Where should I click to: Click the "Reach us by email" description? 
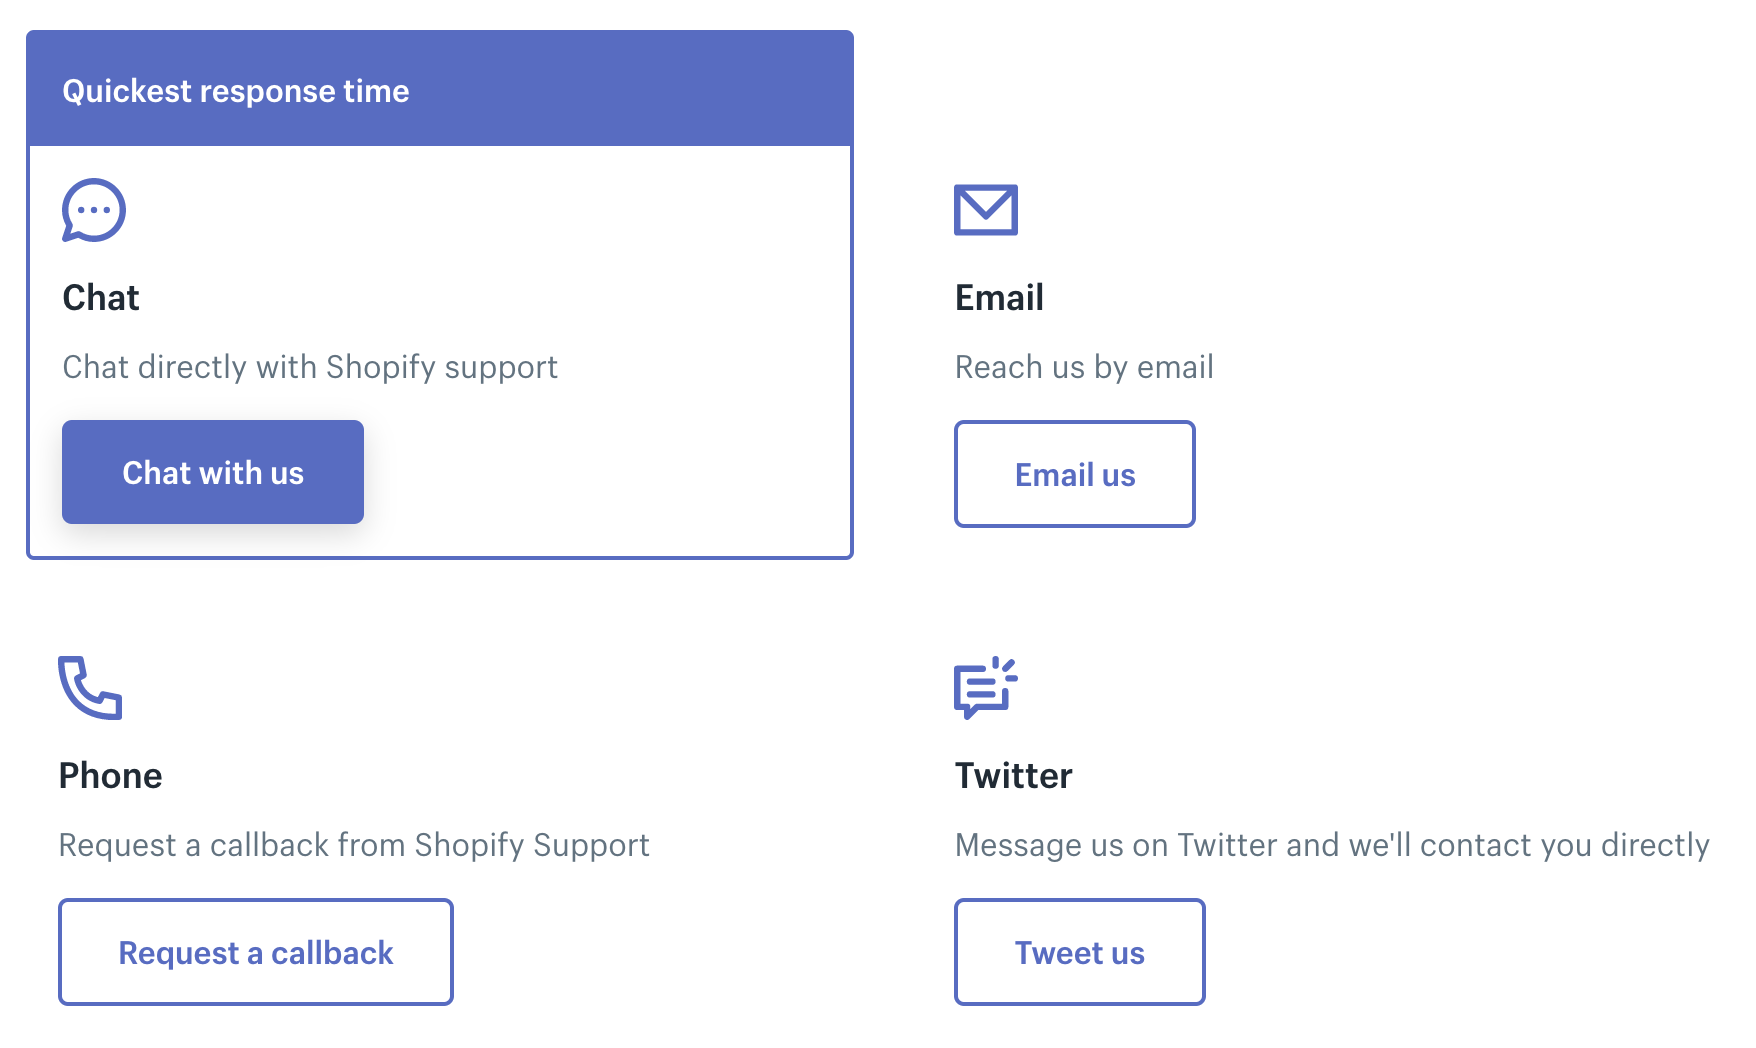(x=1084, y=367)
